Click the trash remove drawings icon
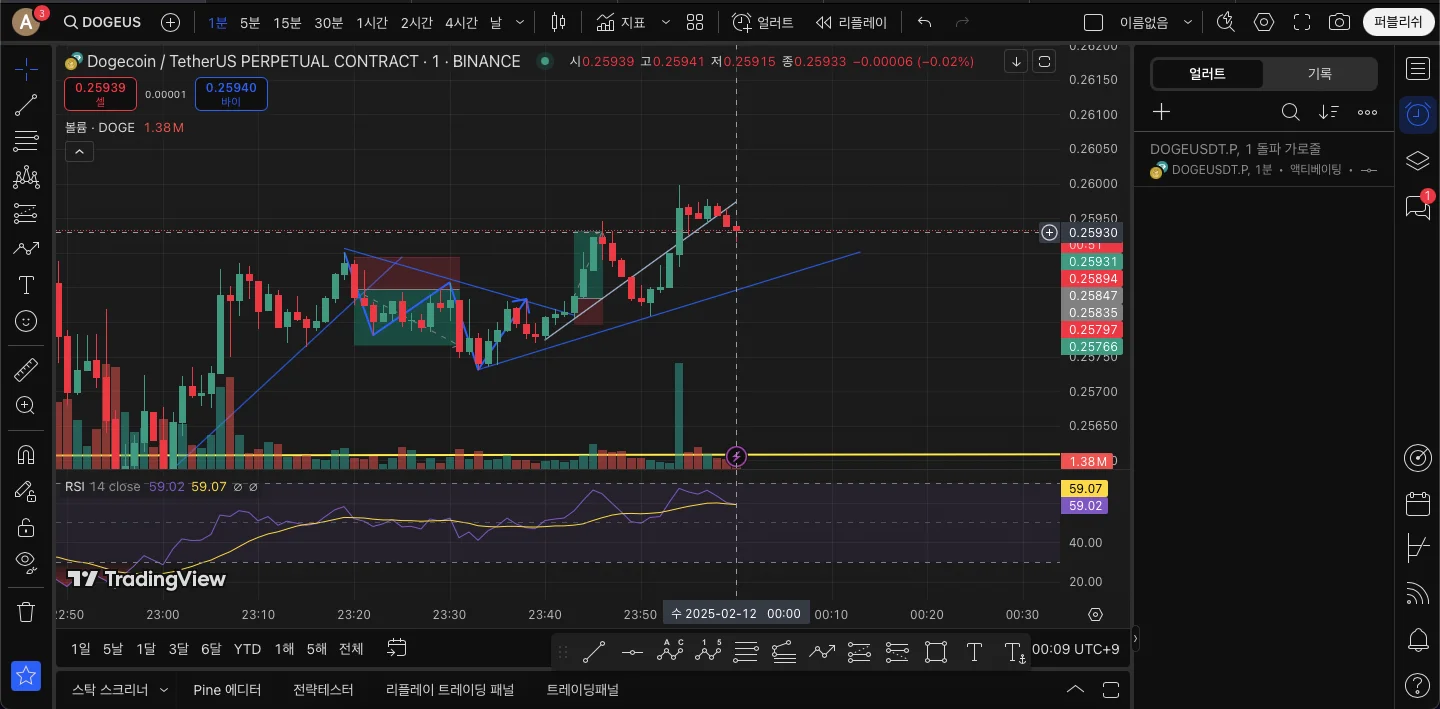Screen dimensions: 1440x709 point(26,611)
